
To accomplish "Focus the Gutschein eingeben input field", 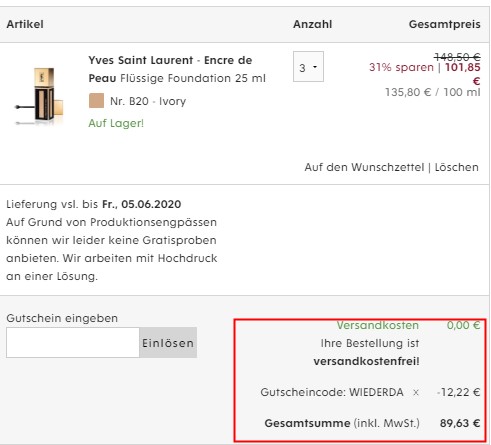I will tap(73, 343).
